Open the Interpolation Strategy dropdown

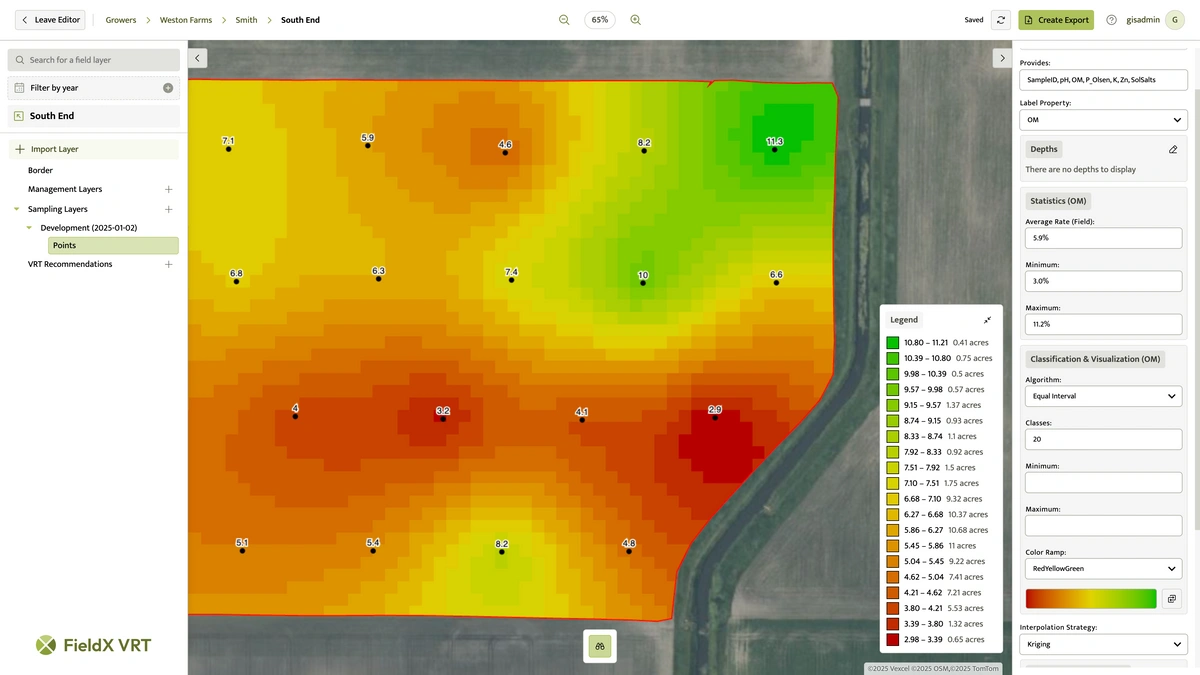coord(1103,644)
